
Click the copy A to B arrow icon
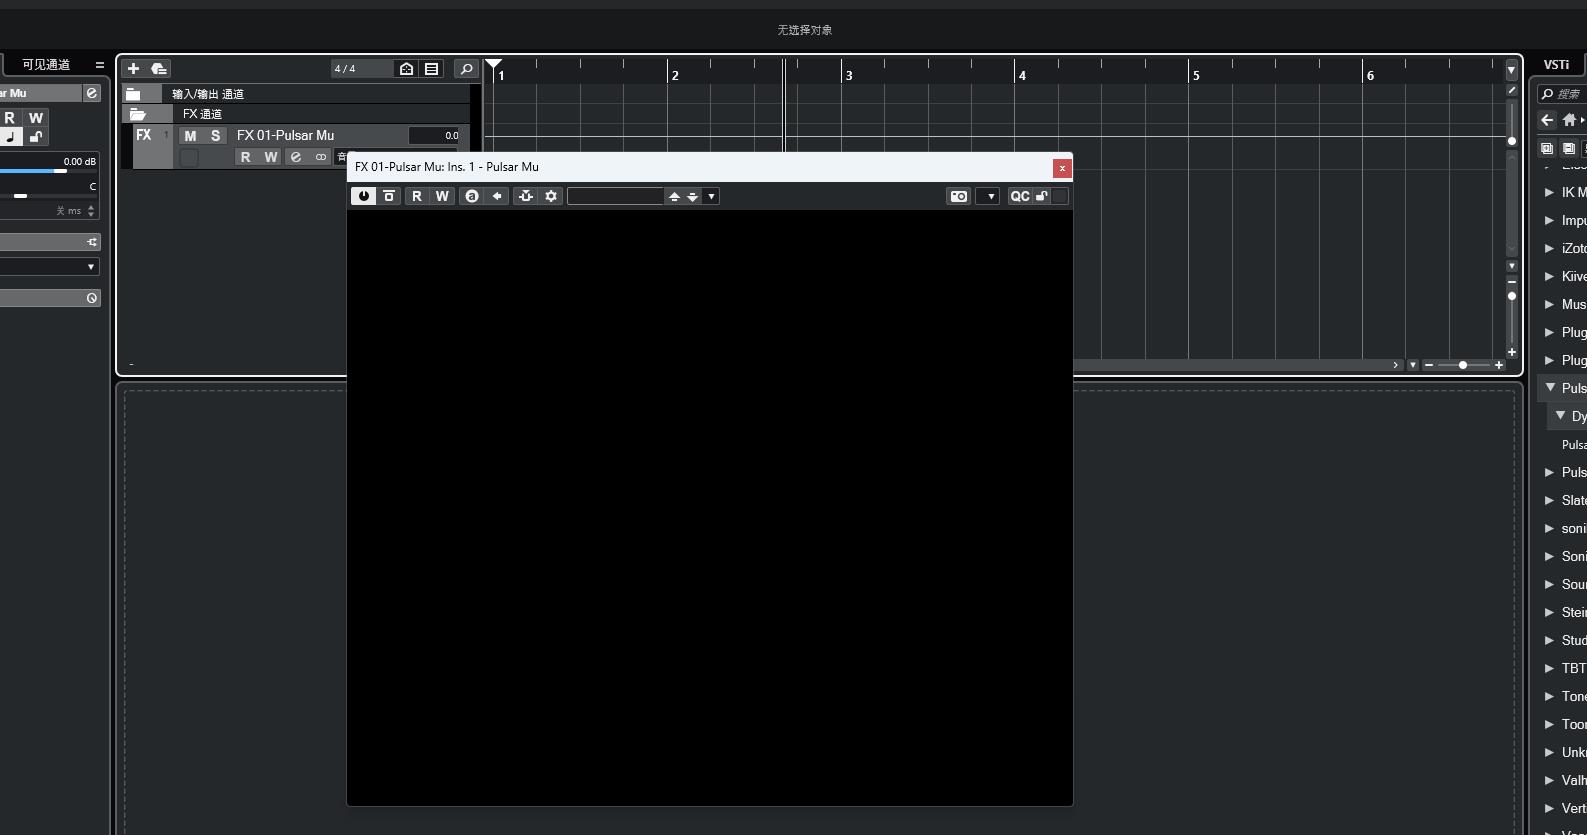pyautogui.click(x=497, y=196)
